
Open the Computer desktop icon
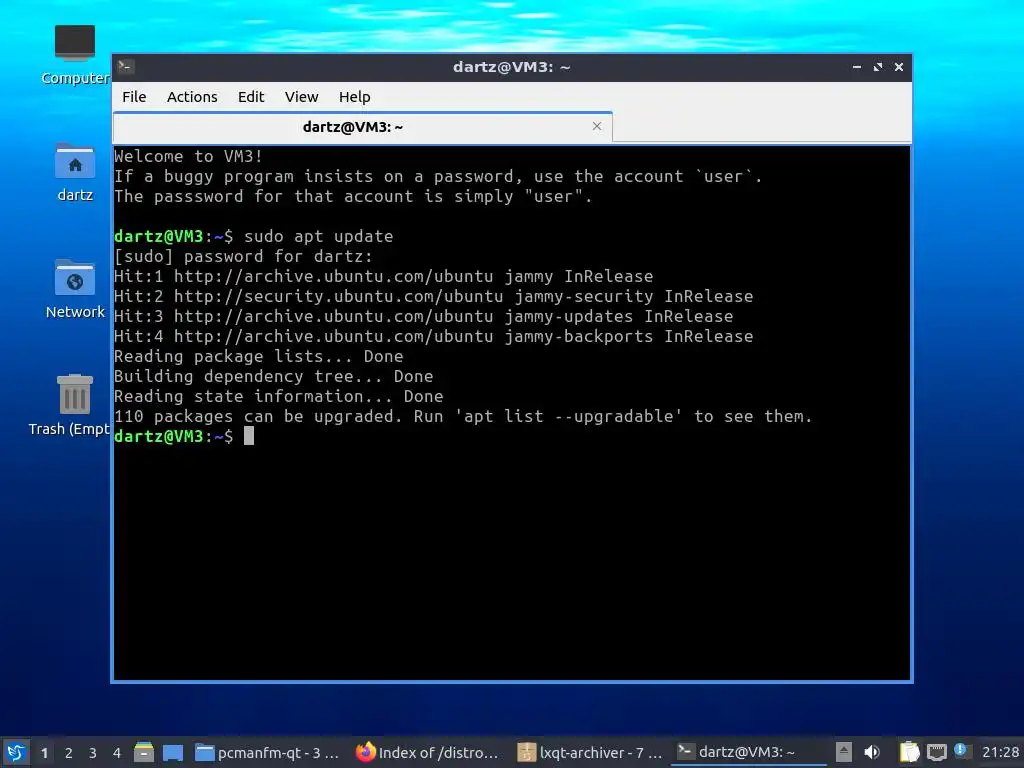75,55
